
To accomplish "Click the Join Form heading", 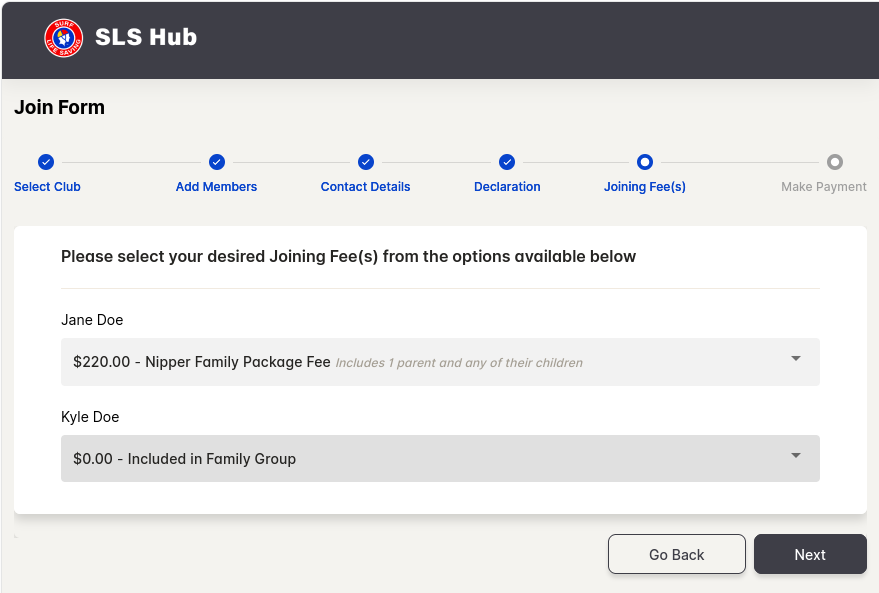I will point(59,107).
